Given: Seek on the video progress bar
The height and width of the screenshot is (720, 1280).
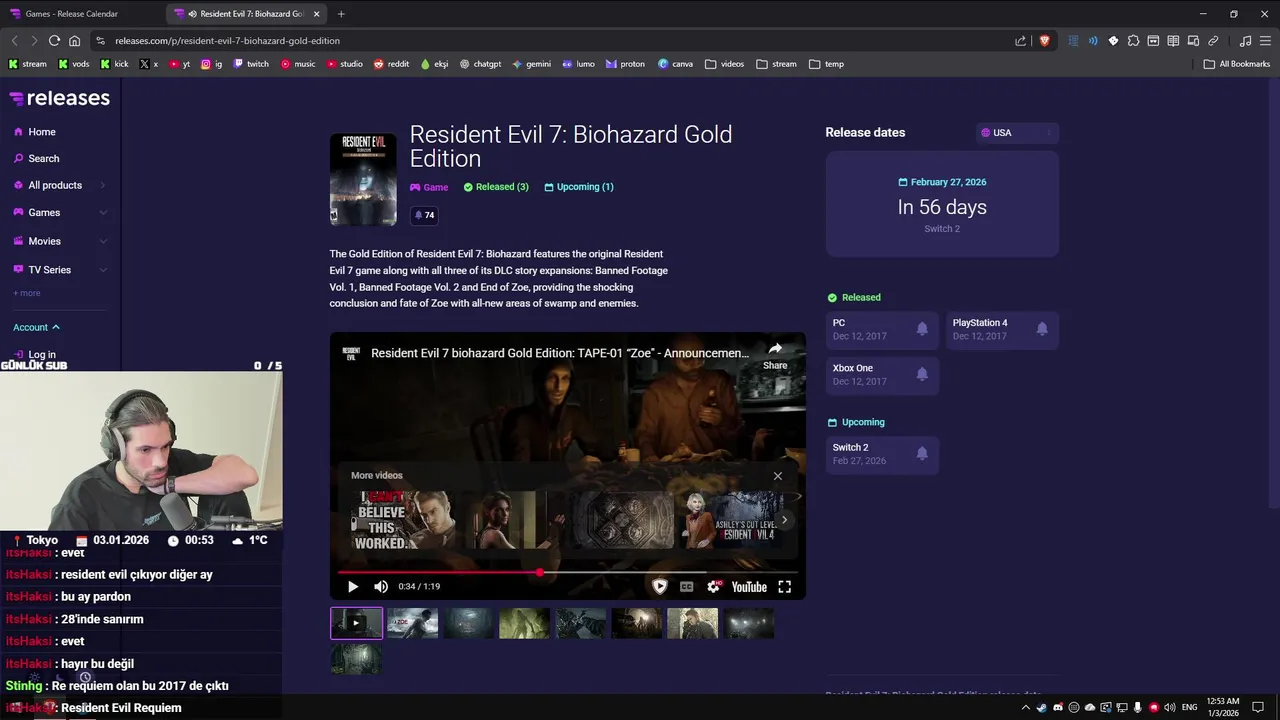Looking at the screenshot, I should tap(568, 573).
